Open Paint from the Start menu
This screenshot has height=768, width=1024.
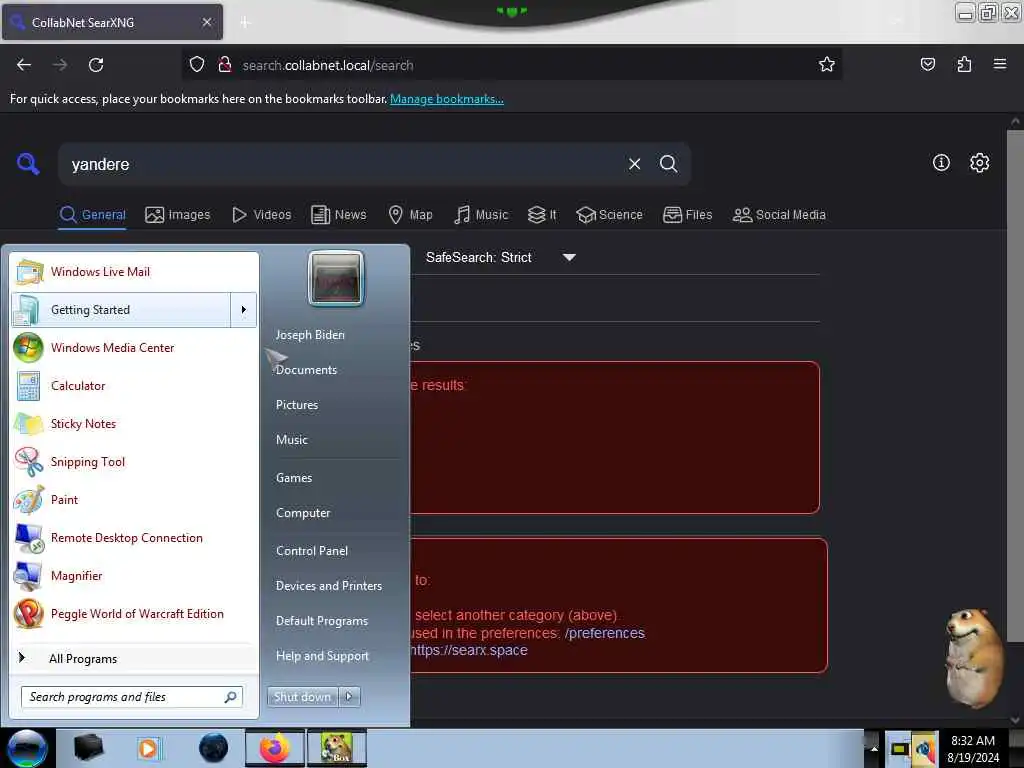pyautogui.click(x=134, y=500)
